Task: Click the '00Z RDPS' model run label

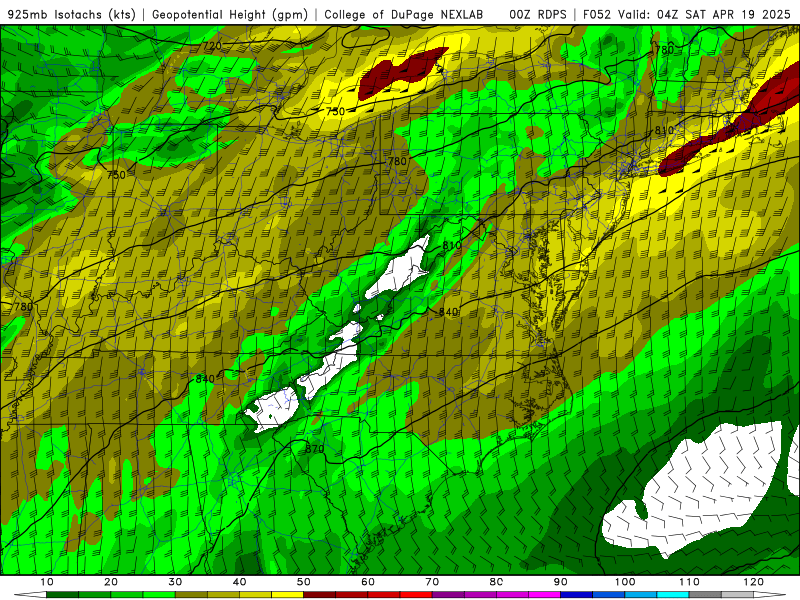Action: point(538,15)
